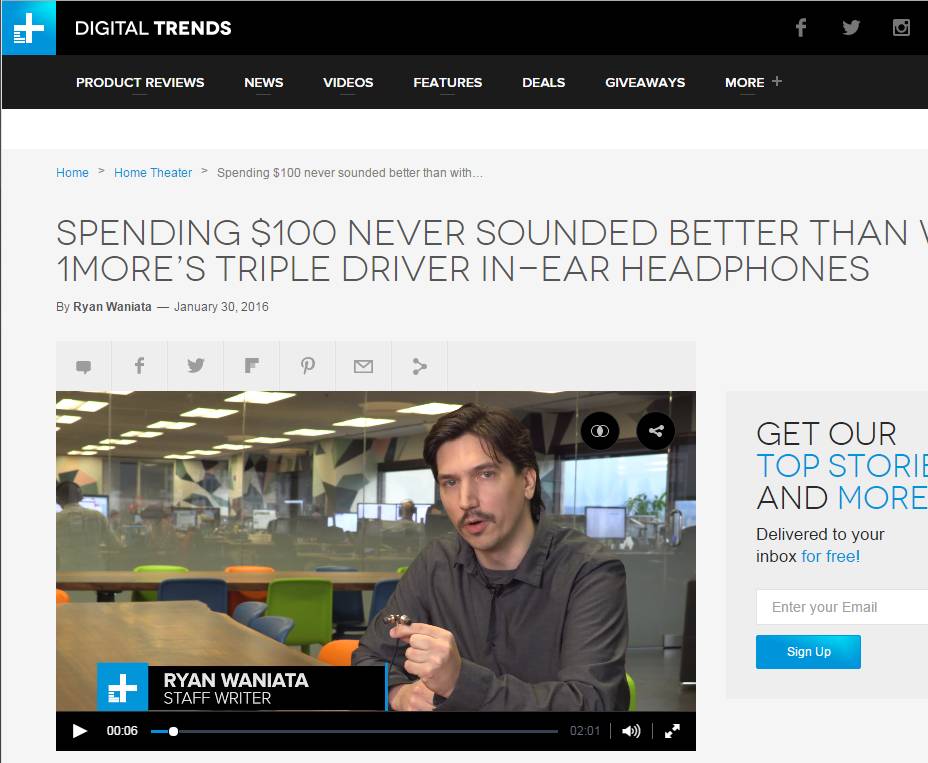Screen dimensions: 928x763
Task: Go to Home breadcrumb link
Action: coord(72,173)
